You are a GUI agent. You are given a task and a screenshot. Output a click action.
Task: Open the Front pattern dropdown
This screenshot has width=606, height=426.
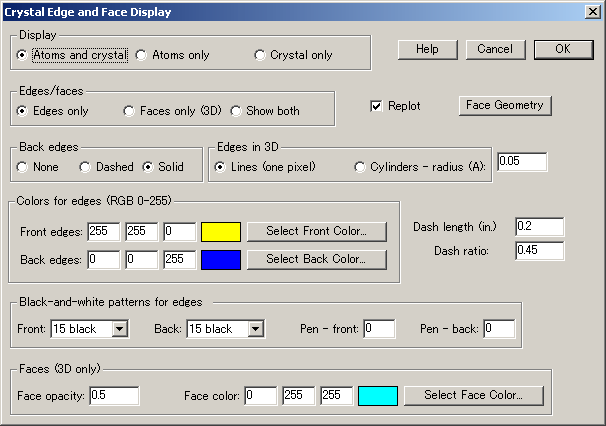click(120, 328)
